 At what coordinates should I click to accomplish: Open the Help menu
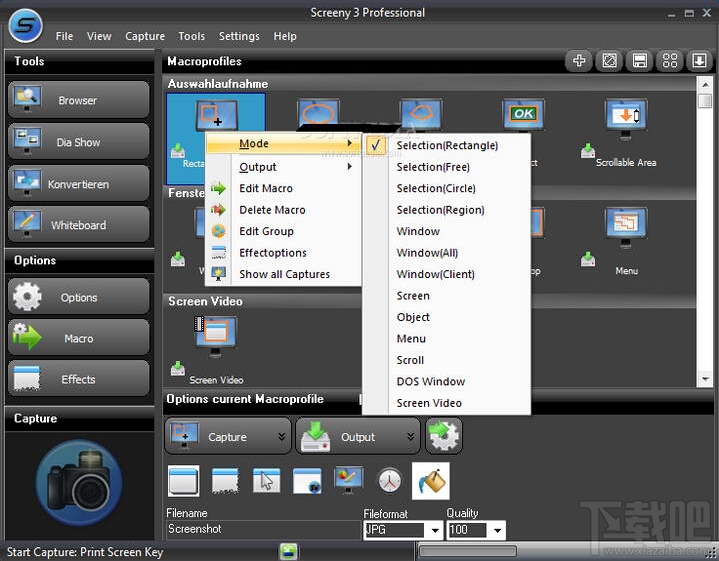coord(285,36)
